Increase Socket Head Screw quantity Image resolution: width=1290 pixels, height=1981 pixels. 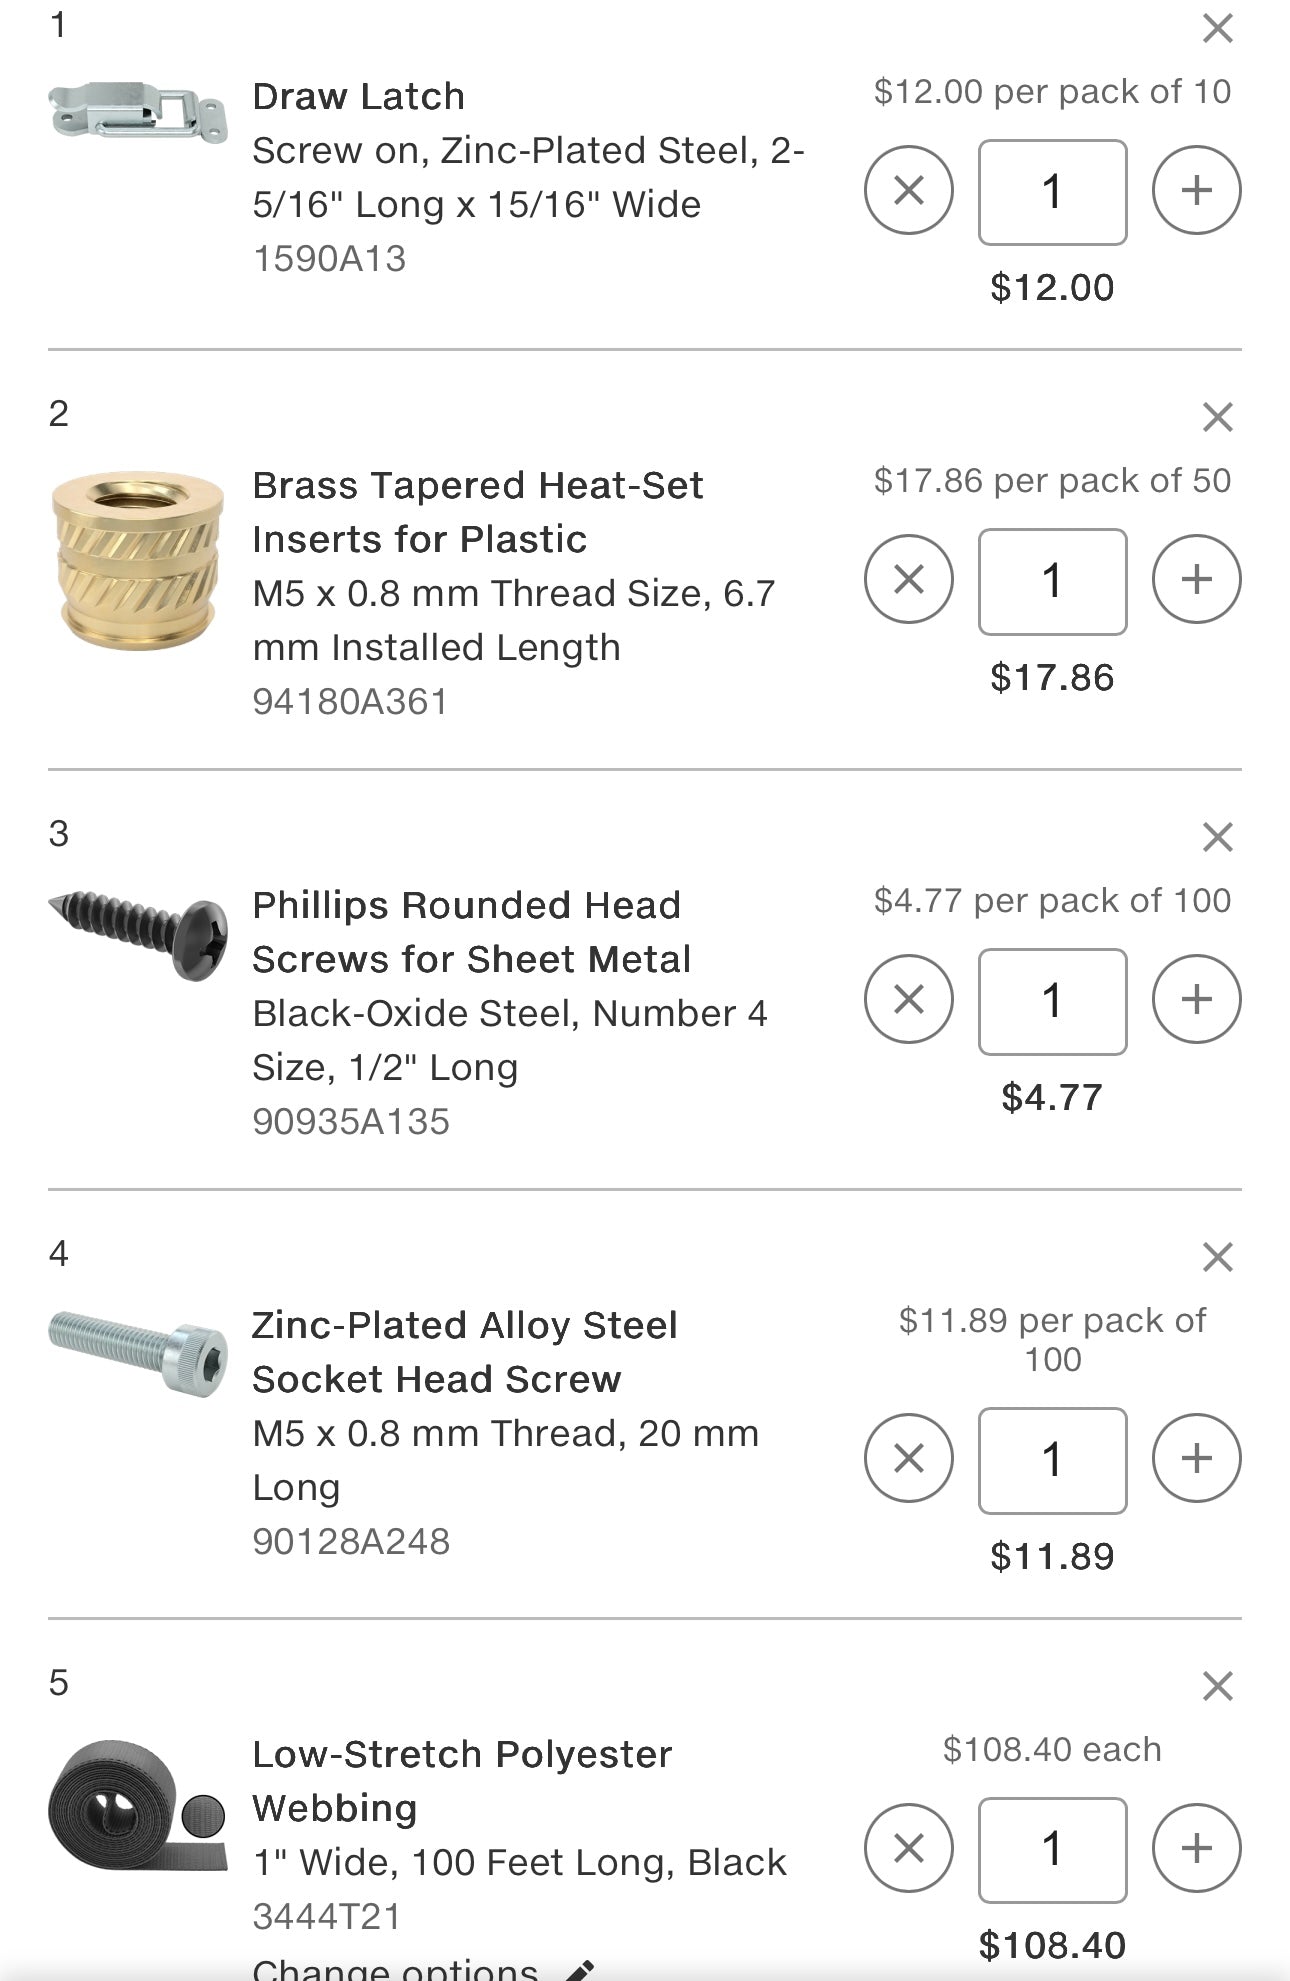coord(1196,1458)
